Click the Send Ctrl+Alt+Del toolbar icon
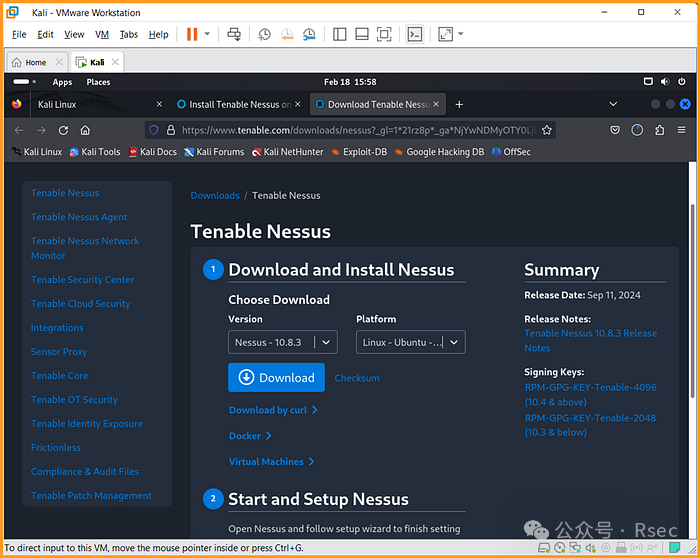The width and height of the screenshot is (700, 558). tap(234, 34)
